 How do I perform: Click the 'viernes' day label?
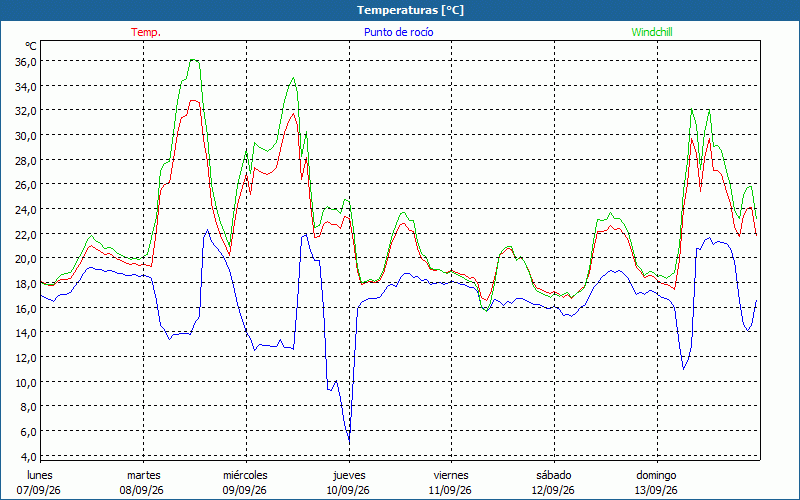click(451, 475)
